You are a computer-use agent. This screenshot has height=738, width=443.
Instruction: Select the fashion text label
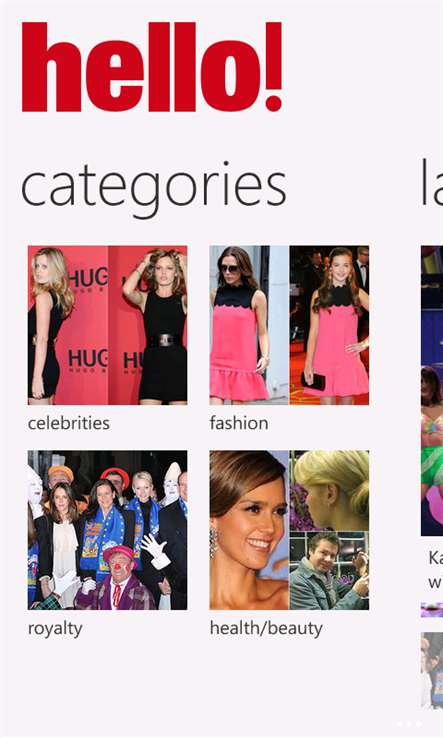click(239, 423)
